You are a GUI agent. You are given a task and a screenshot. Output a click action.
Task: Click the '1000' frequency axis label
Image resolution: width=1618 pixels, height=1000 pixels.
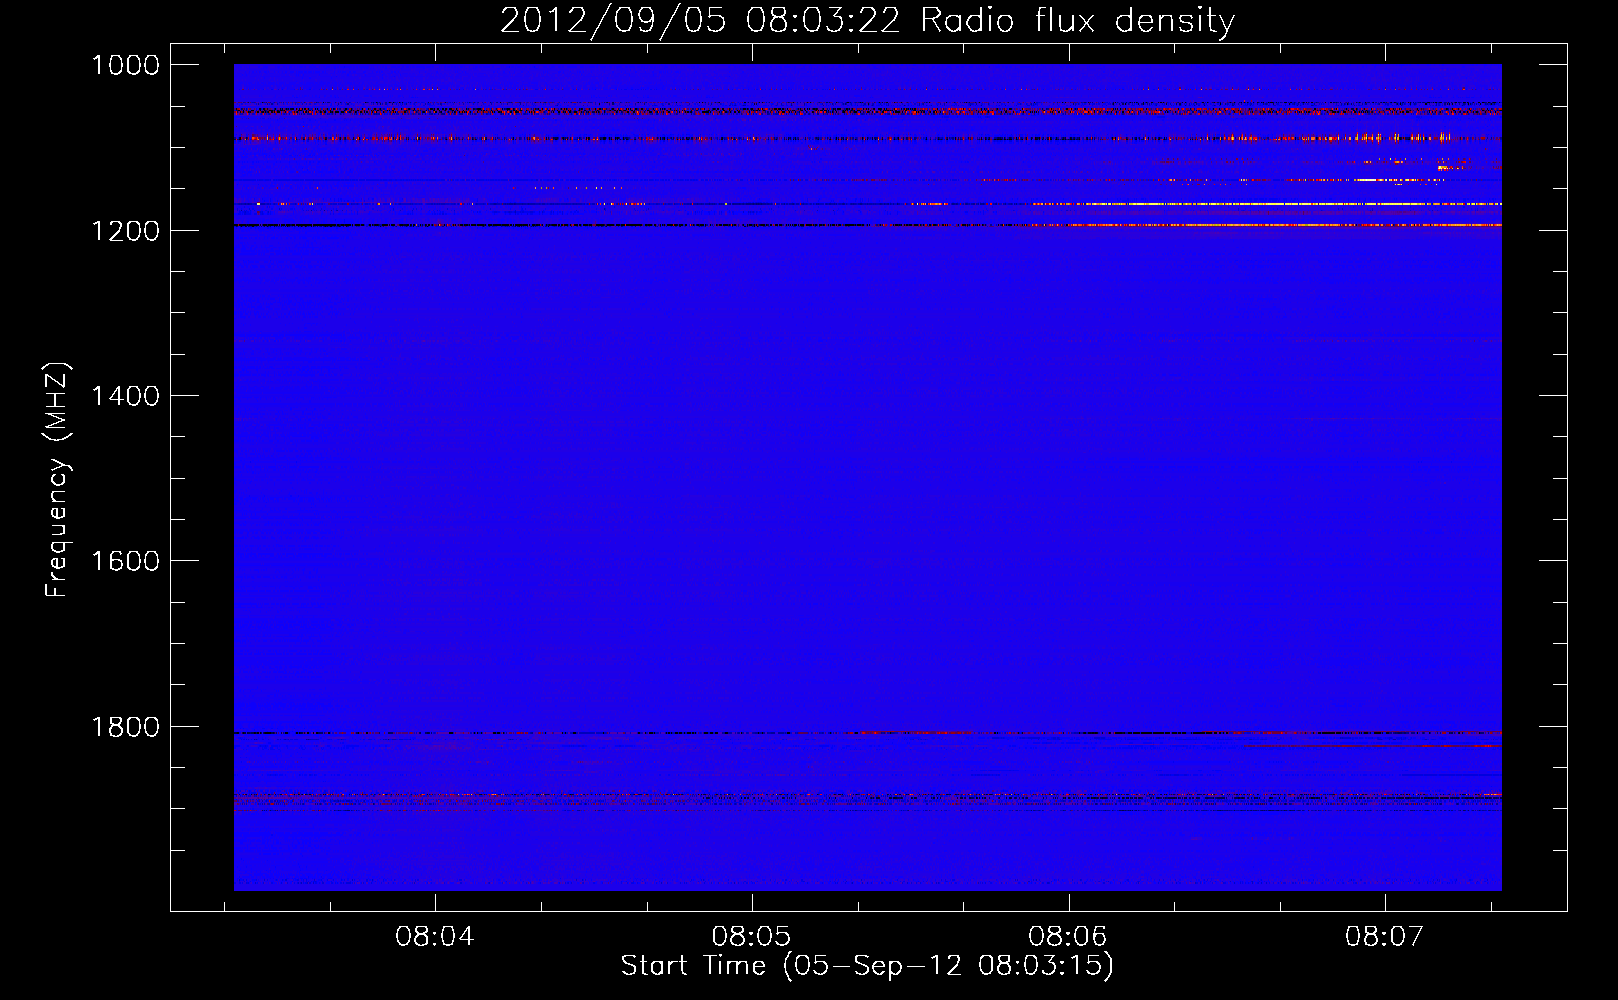coord(125,65)
